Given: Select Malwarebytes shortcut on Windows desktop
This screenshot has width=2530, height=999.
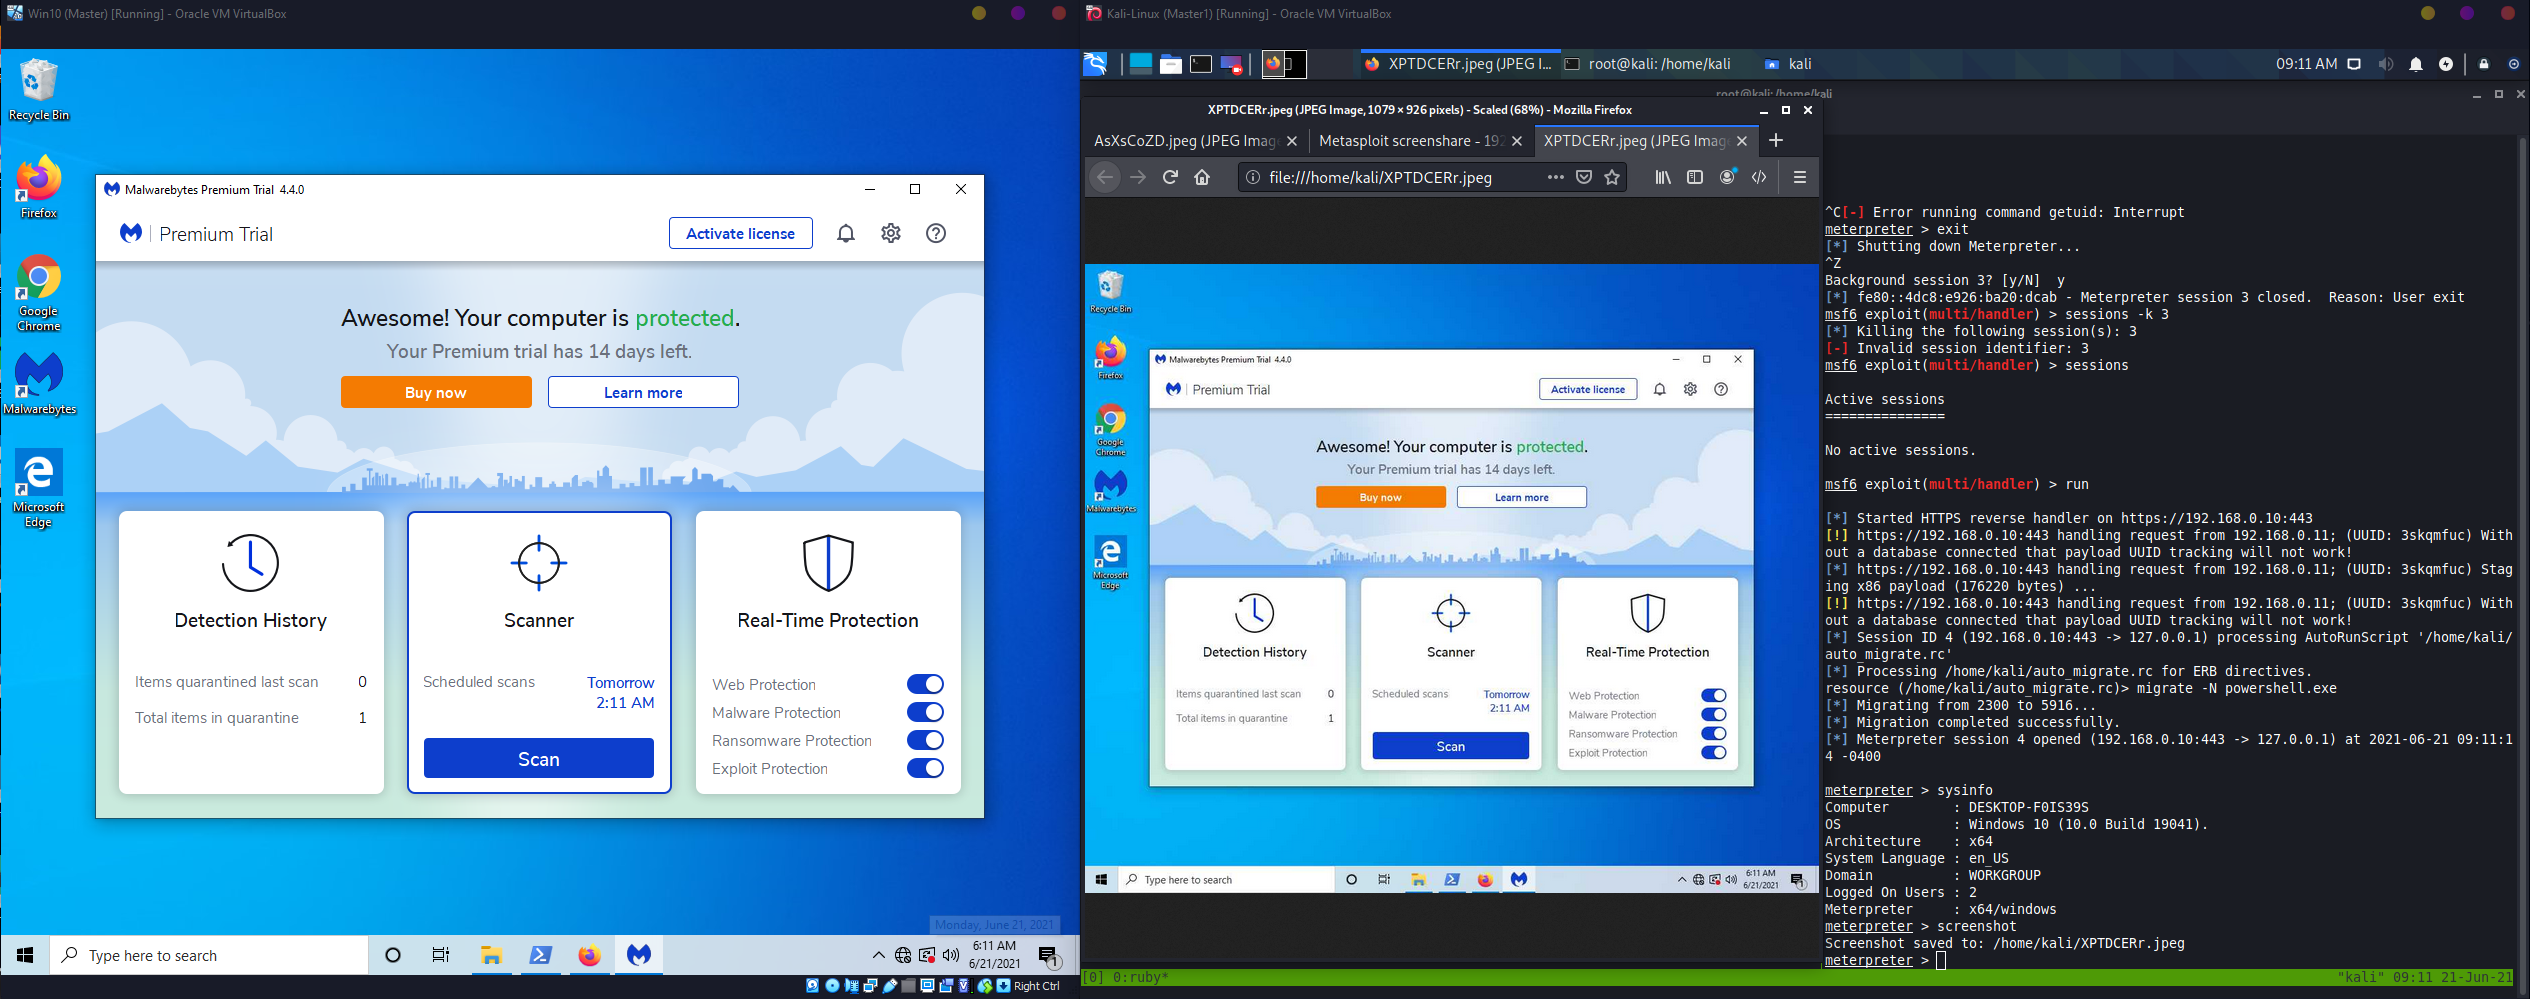Looking at the screenshot, I should 39,383.
